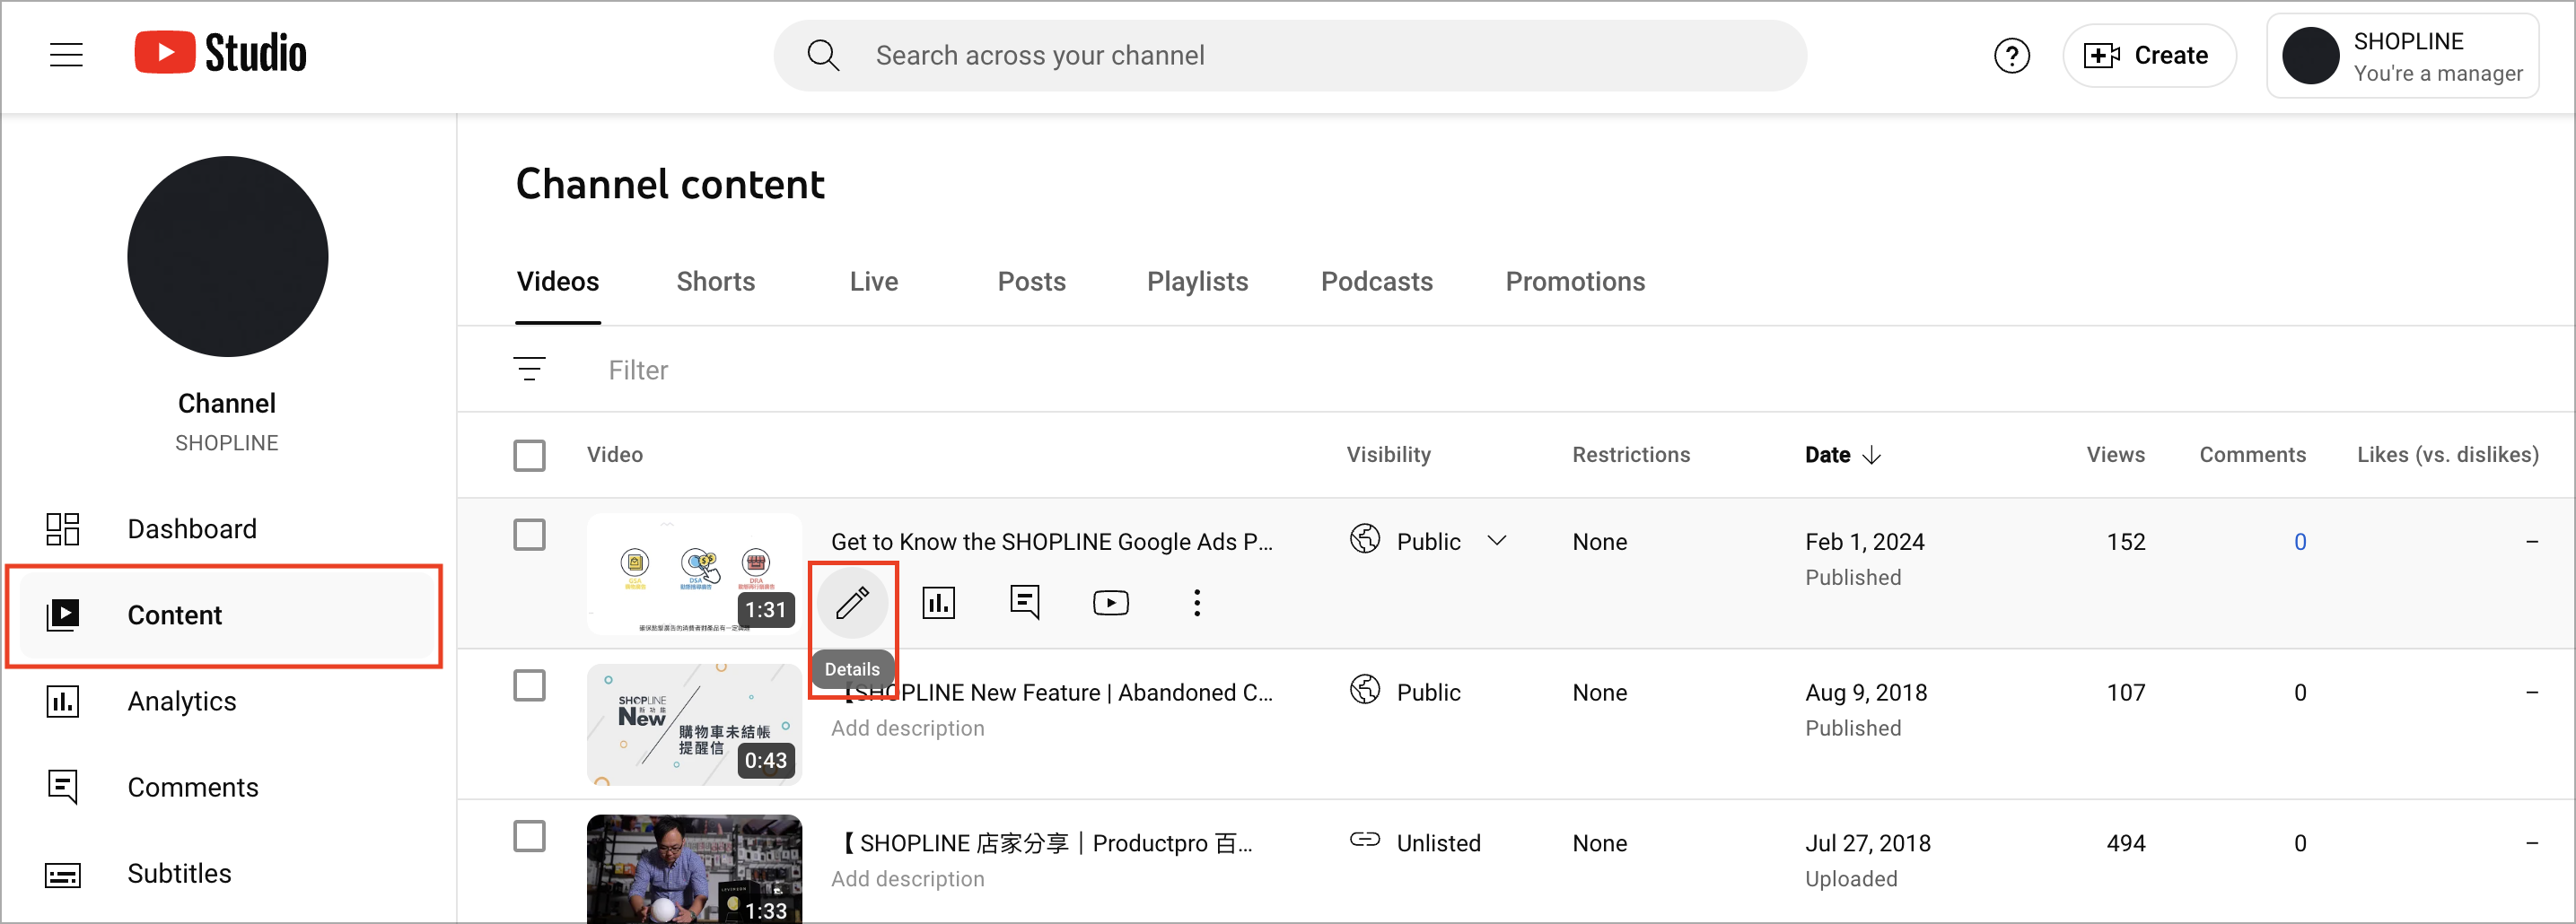Click the Views column header
The image size is (2576, 924).
(2115, 455)
